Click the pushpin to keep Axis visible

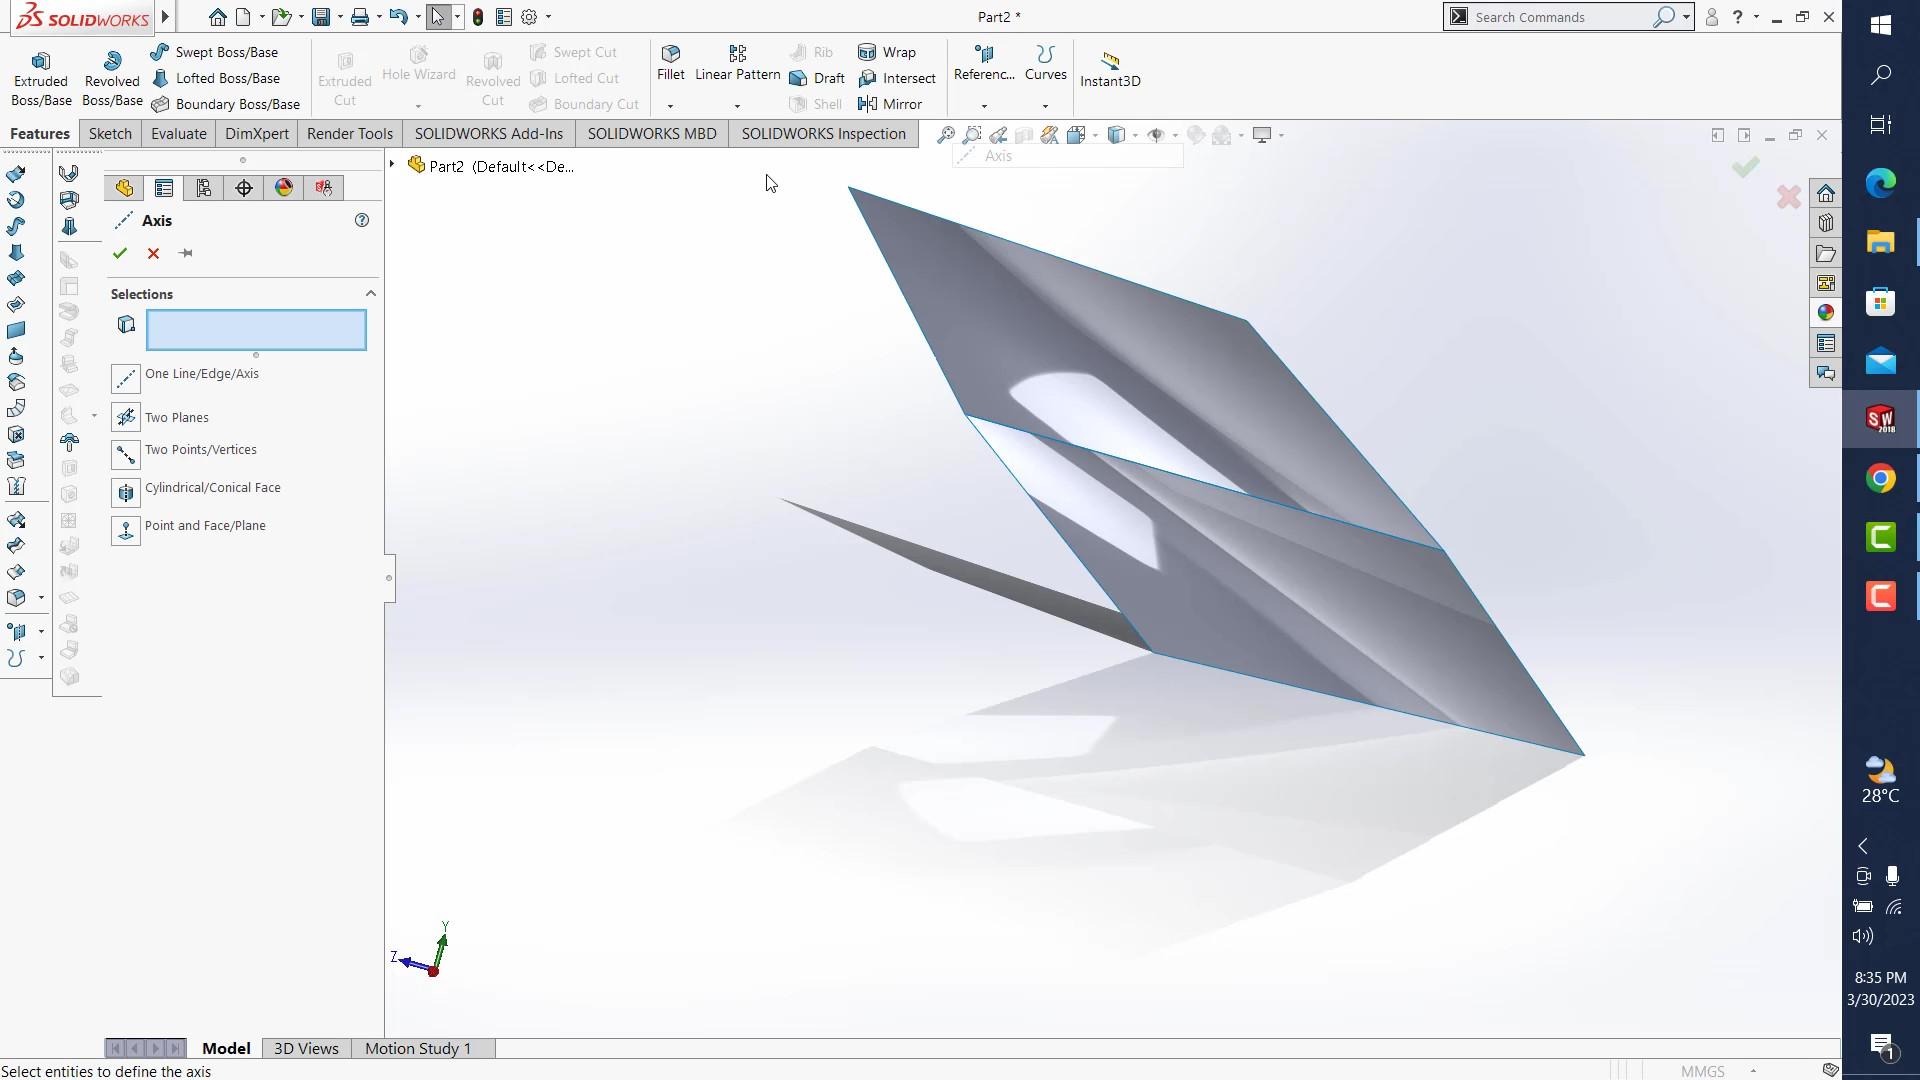pyautogui.click(x=186, y=253)
